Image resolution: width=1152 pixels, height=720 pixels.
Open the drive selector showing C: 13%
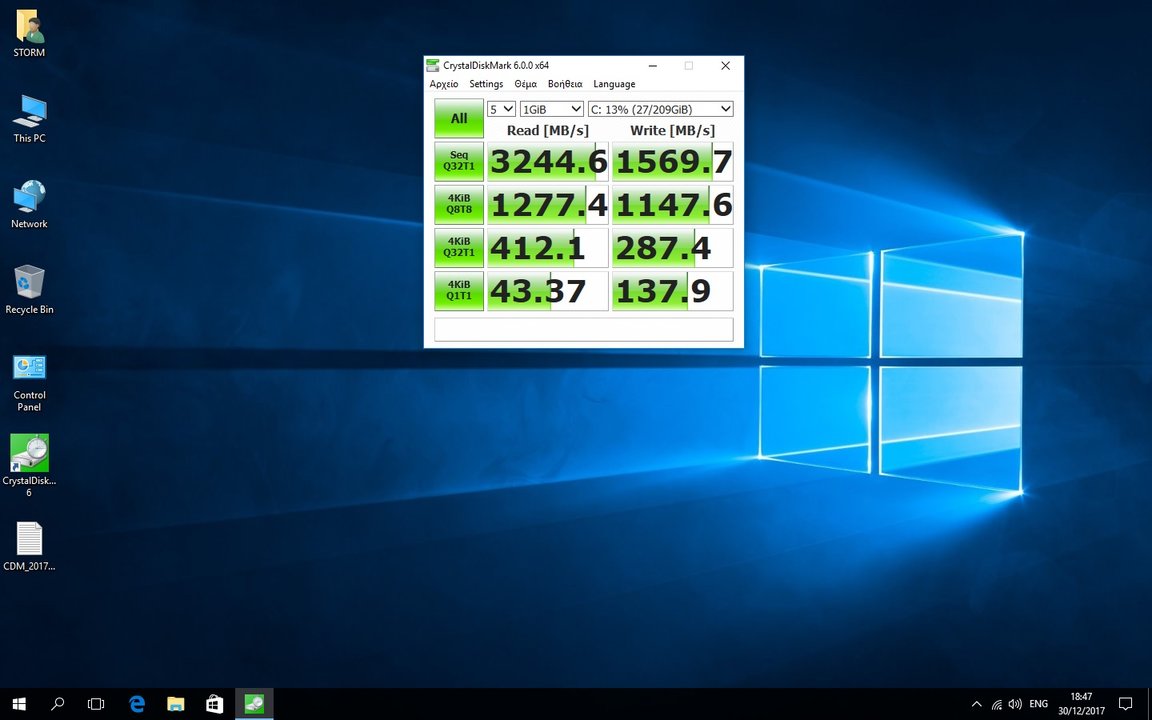tap(660, 109)
